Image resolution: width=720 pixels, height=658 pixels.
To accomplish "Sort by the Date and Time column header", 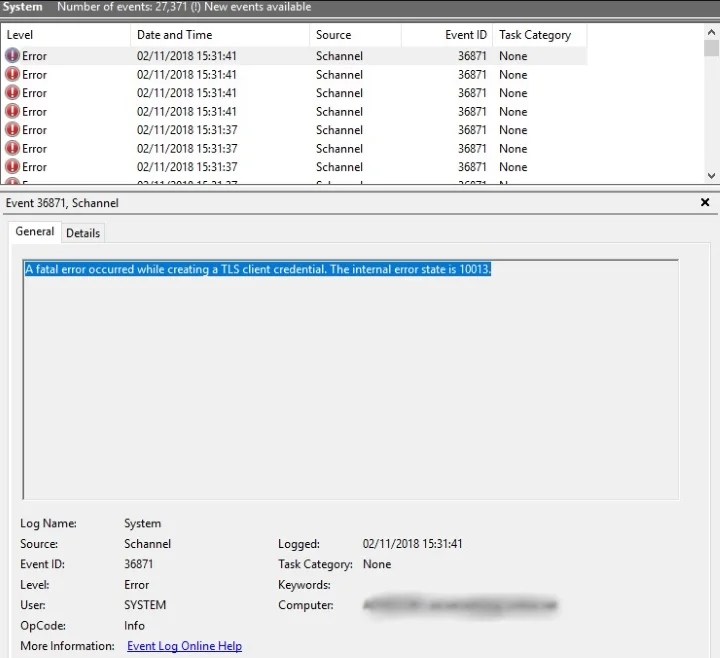I will [x=220, y=35].
